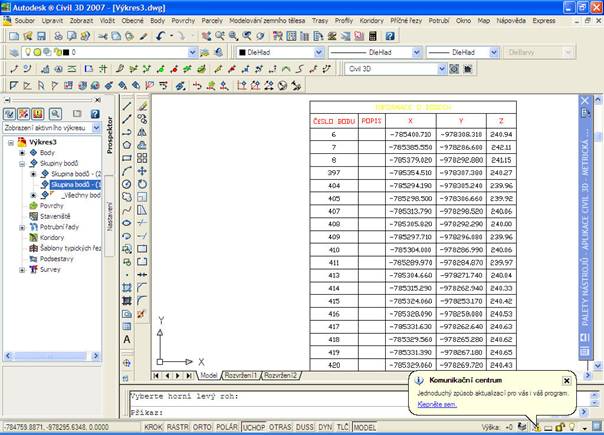This screenshot has height=435, width=604.
Task: Close the Komunikační centrum balloon
Action: click(566, 381)
